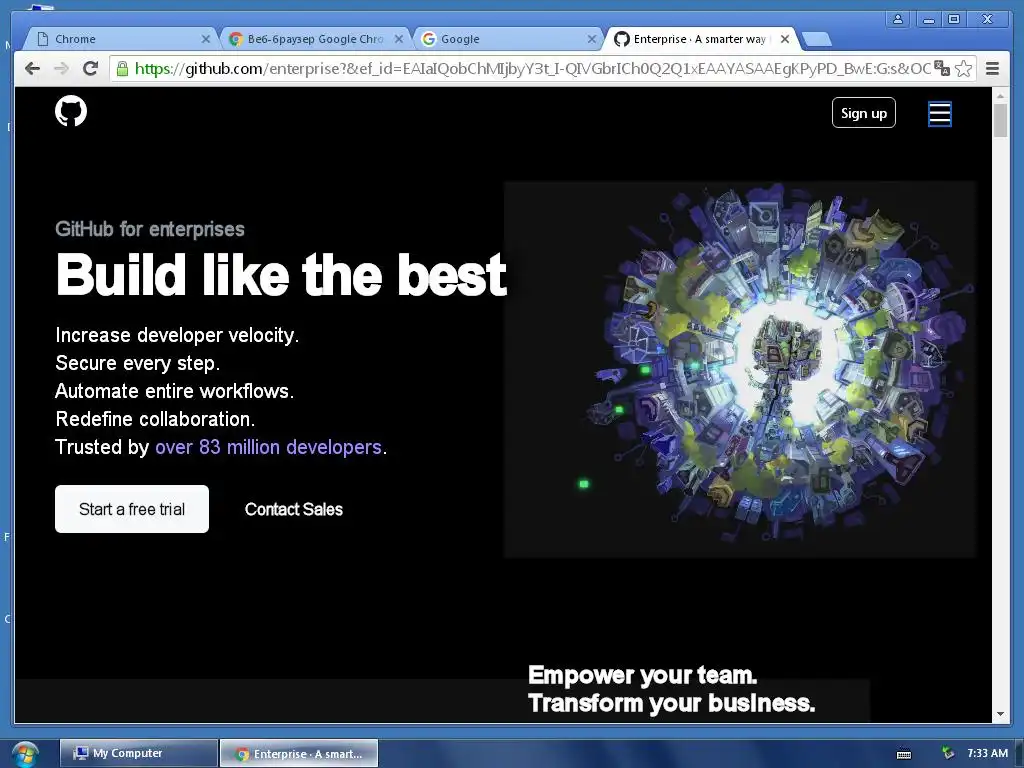Select the Enterprise Chrome taskbar button
Image resolution: width=1024 pixels, height=768 pixels.
[x=298, y=754]
